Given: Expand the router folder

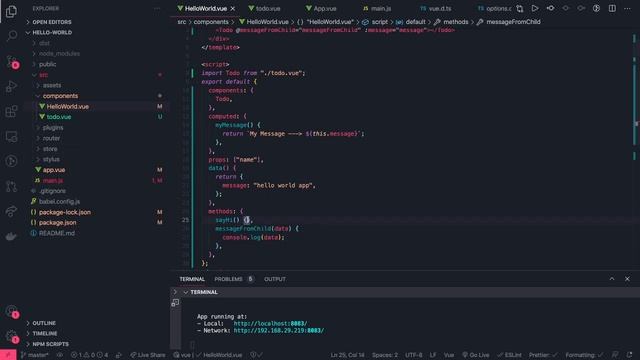Looking at the screenshot, I should tap(51, 138).
